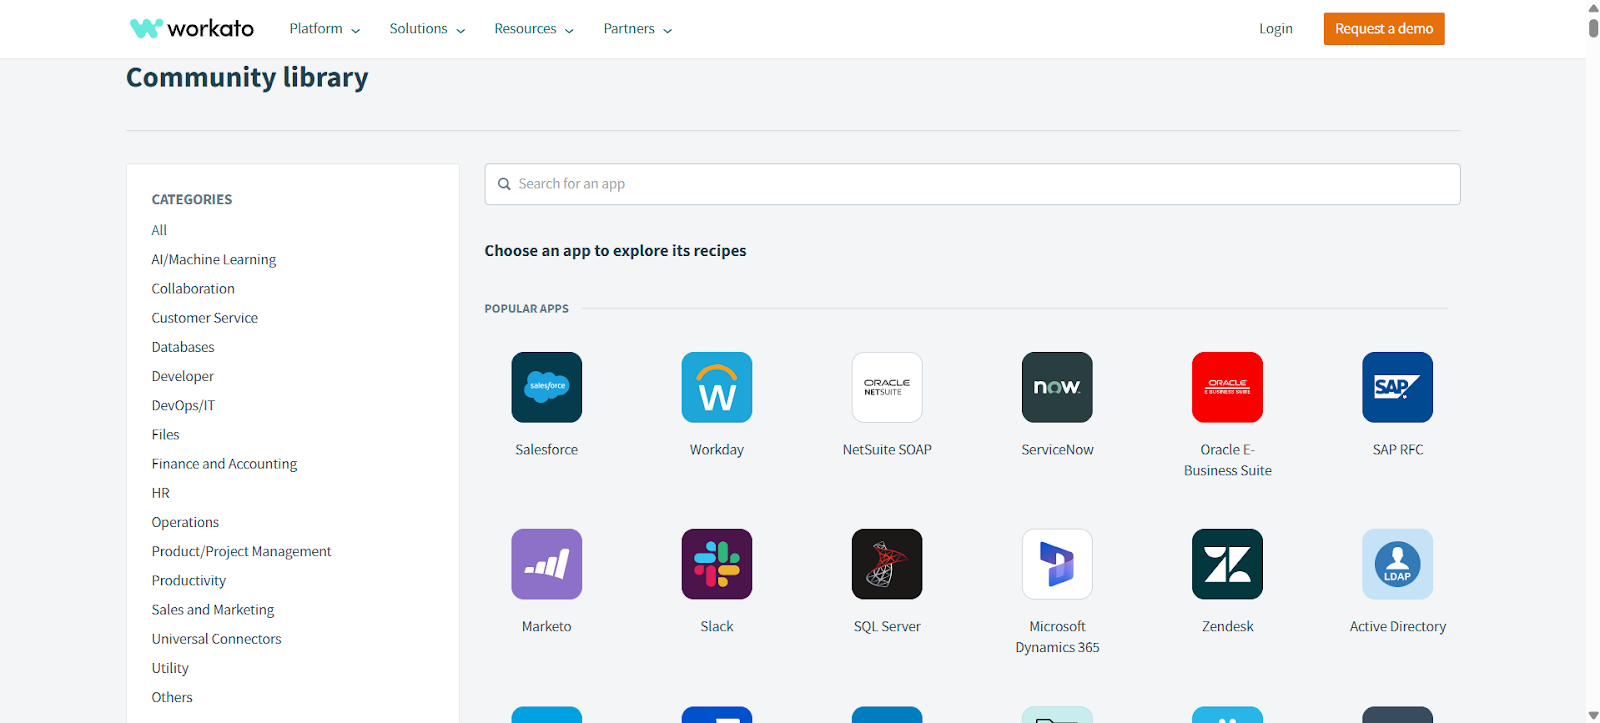The height and width of the screenshot is (723, 1600).
Task: Choose the Databases category
Action: tap(183, 347)
